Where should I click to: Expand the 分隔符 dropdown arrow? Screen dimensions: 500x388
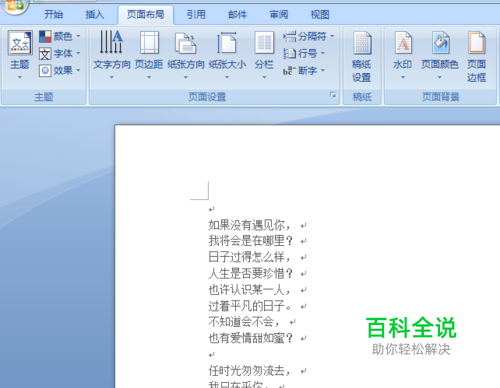332,36
